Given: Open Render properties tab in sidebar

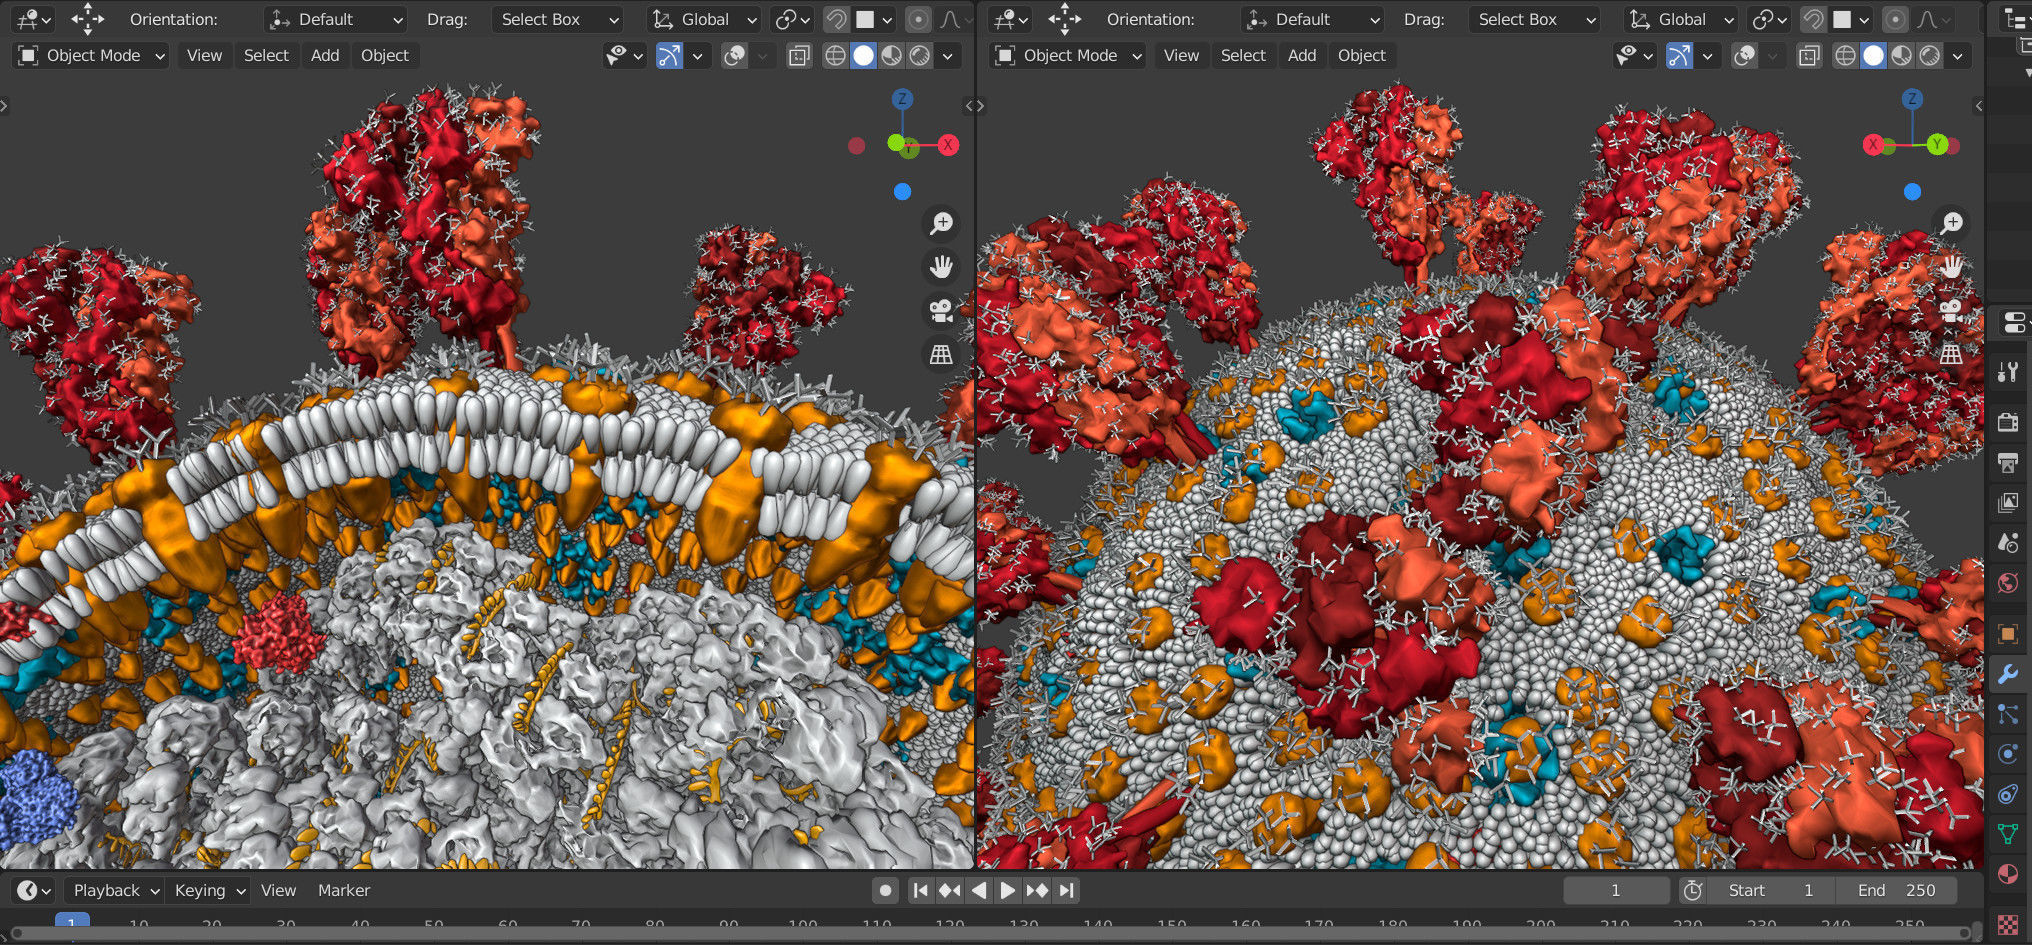Looking at the screenshot, I should [x=2008, y=422].
